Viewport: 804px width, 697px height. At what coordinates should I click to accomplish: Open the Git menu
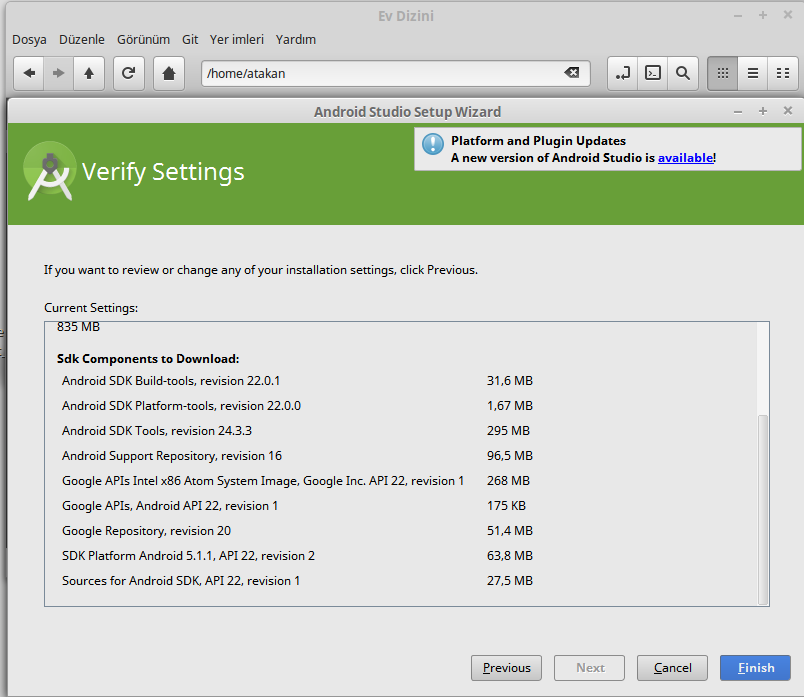[x=190, y=39]
